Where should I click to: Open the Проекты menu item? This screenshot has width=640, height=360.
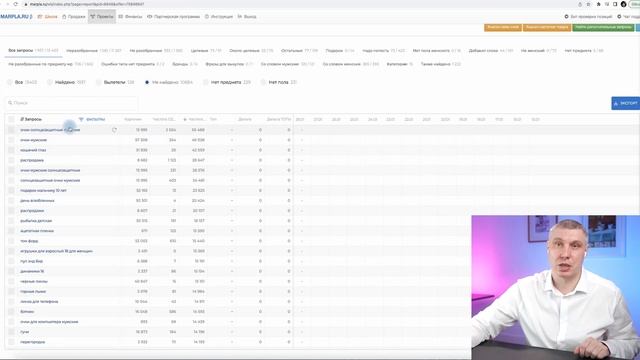point(102,17)
